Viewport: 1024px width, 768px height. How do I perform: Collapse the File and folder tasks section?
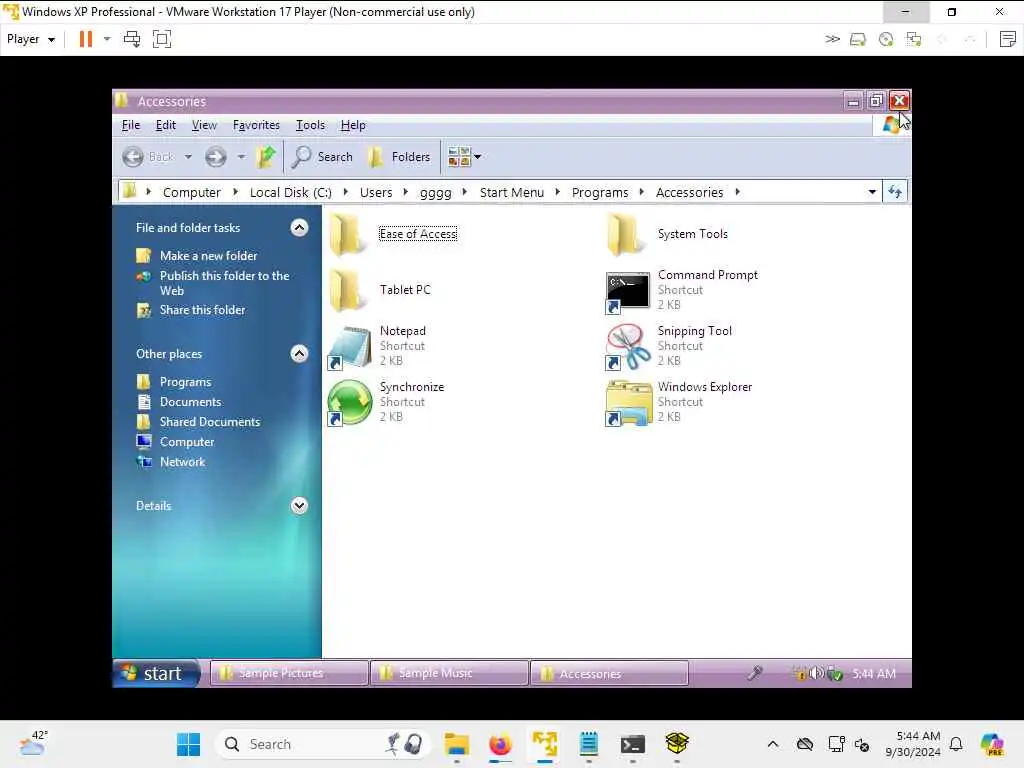coord(299,227)
